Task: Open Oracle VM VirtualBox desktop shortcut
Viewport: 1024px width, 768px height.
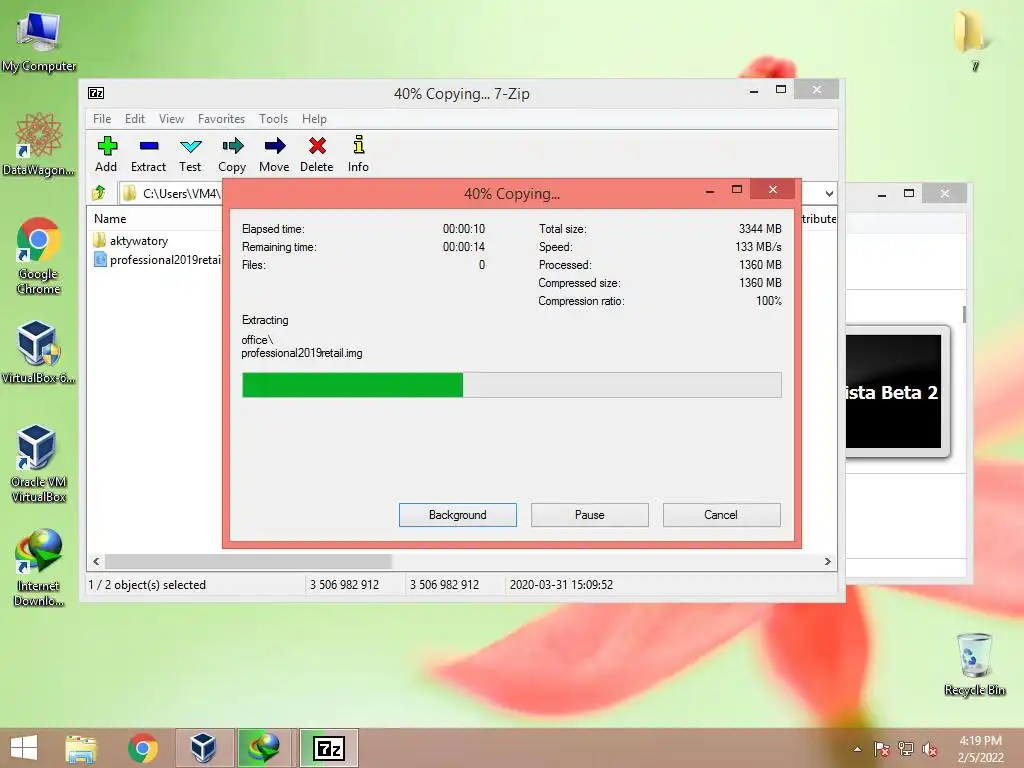Action: pos(39,463)
